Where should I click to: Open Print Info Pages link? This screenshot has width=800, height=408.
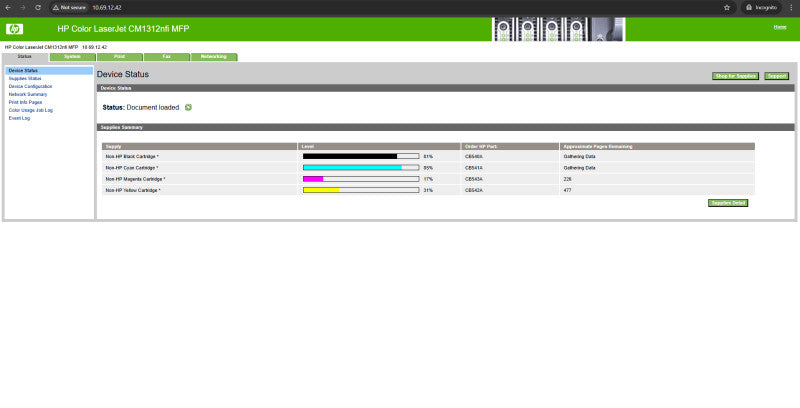pyautogui.click(x=25, y=103)
